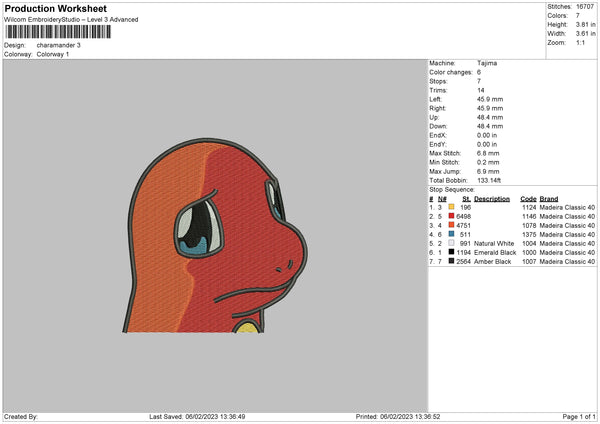600x424 pixels.
Task: Click the yellow thread swatch in stop 1
Action: coord(450,207)
